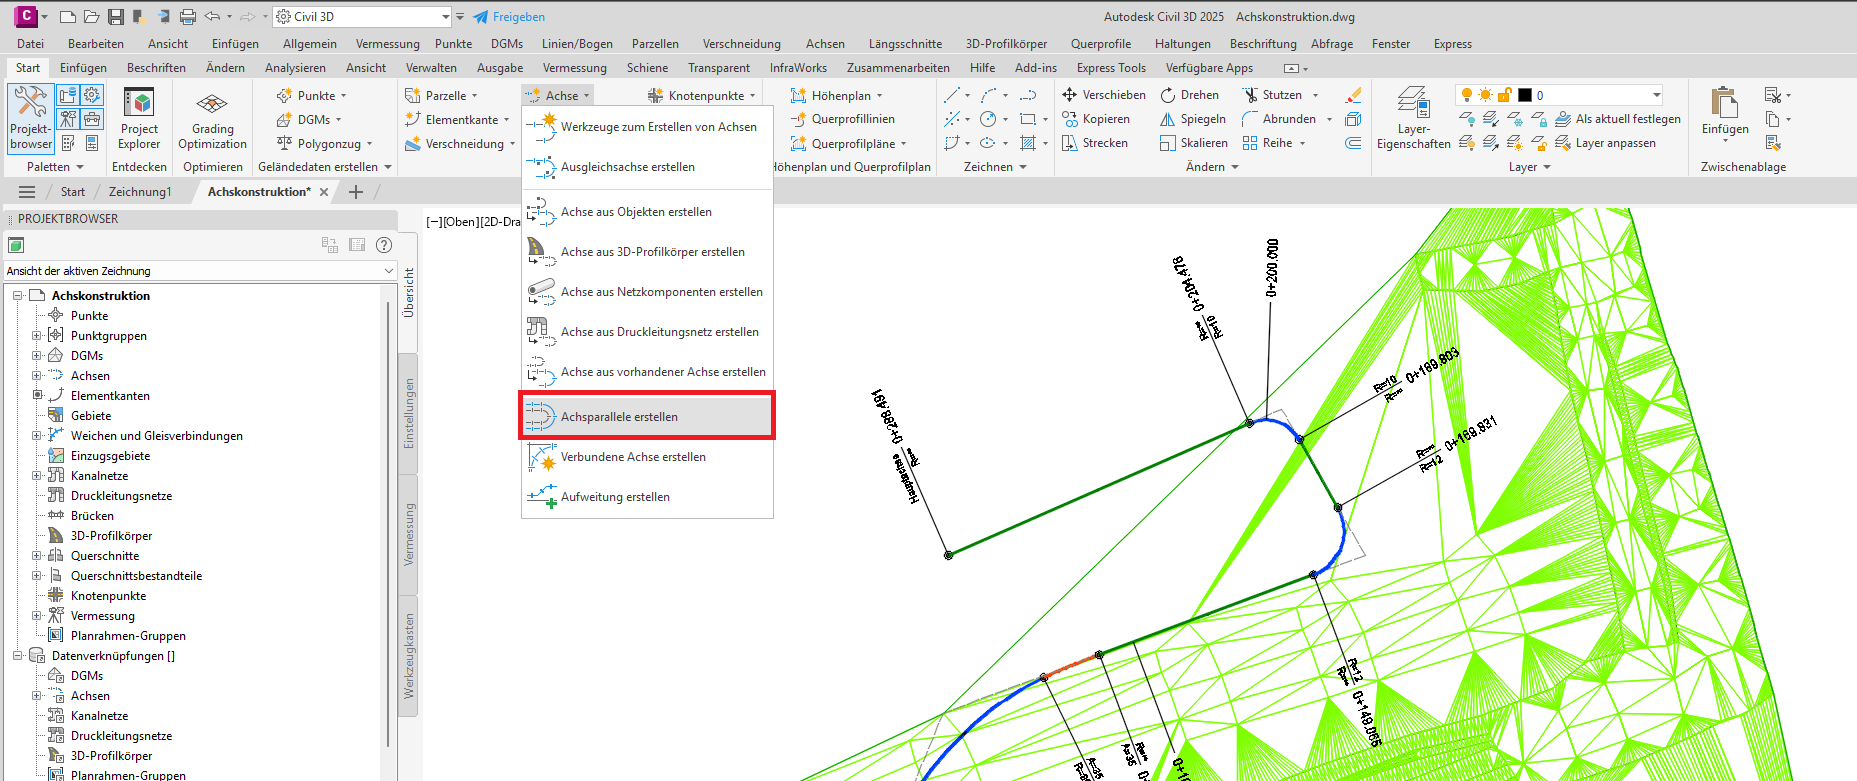Open the Einstellungen side tab of Projektbrowser

[408, 413]
